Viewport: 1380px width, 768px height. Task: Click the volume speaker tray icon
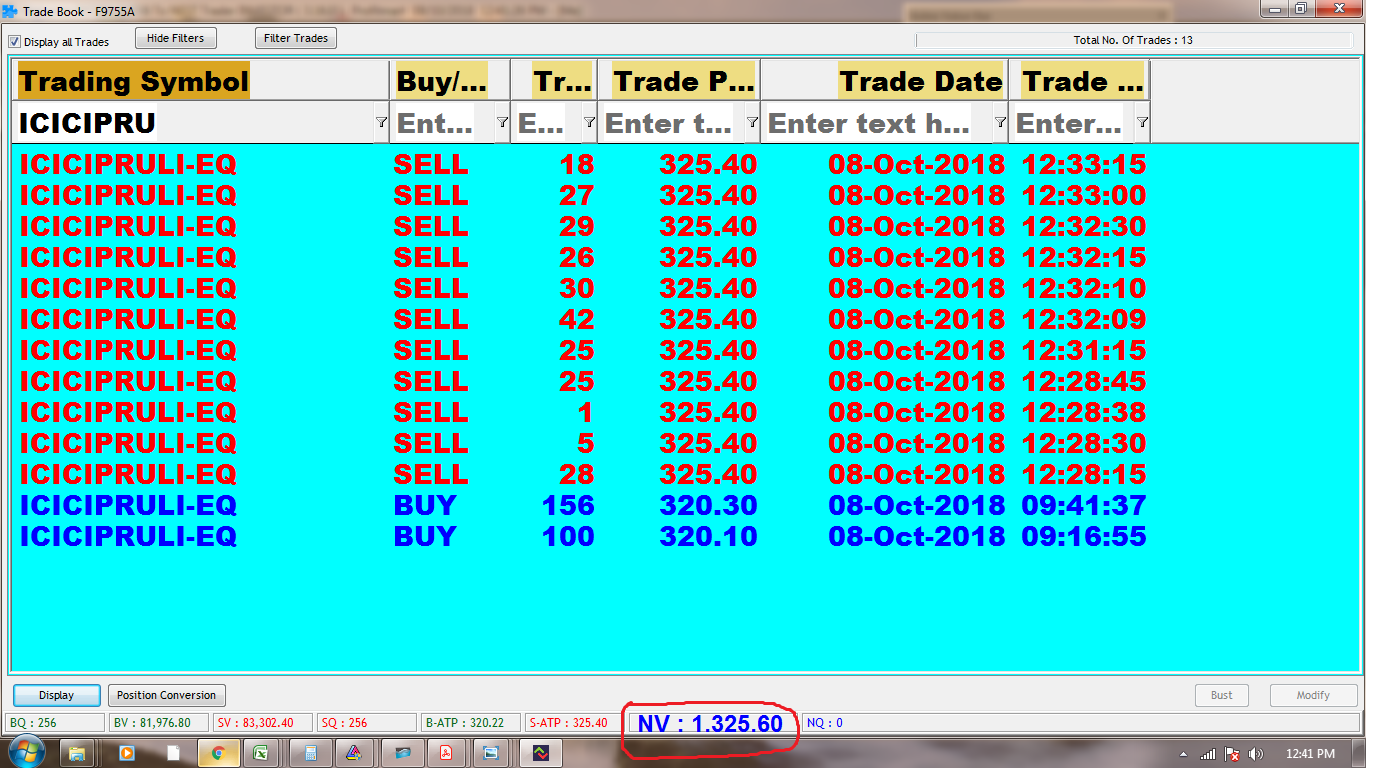pyautogui.click(x=1256, y=754)
